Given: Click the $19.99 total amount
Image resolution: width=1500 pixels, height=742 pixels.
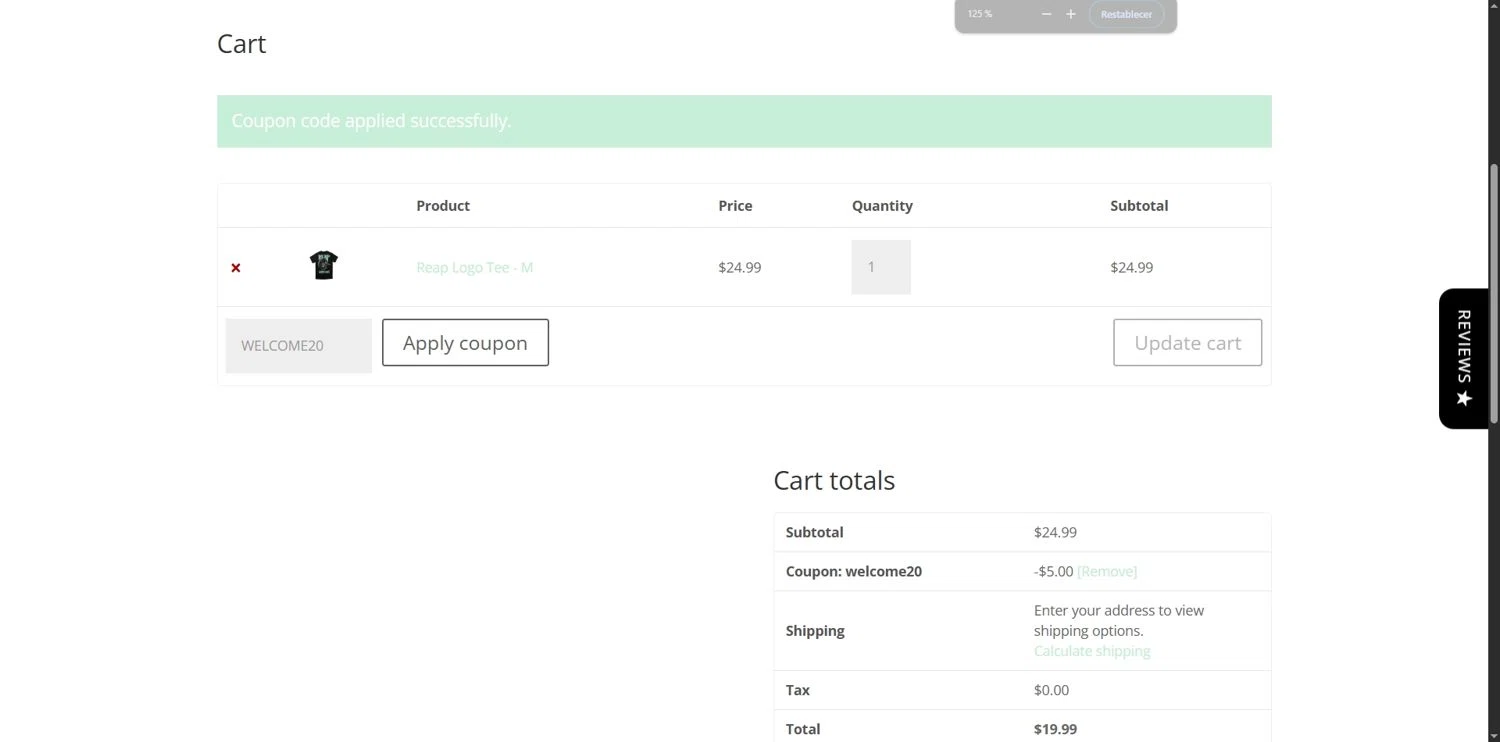Looking at the screenshot, I should point(1055,729).
